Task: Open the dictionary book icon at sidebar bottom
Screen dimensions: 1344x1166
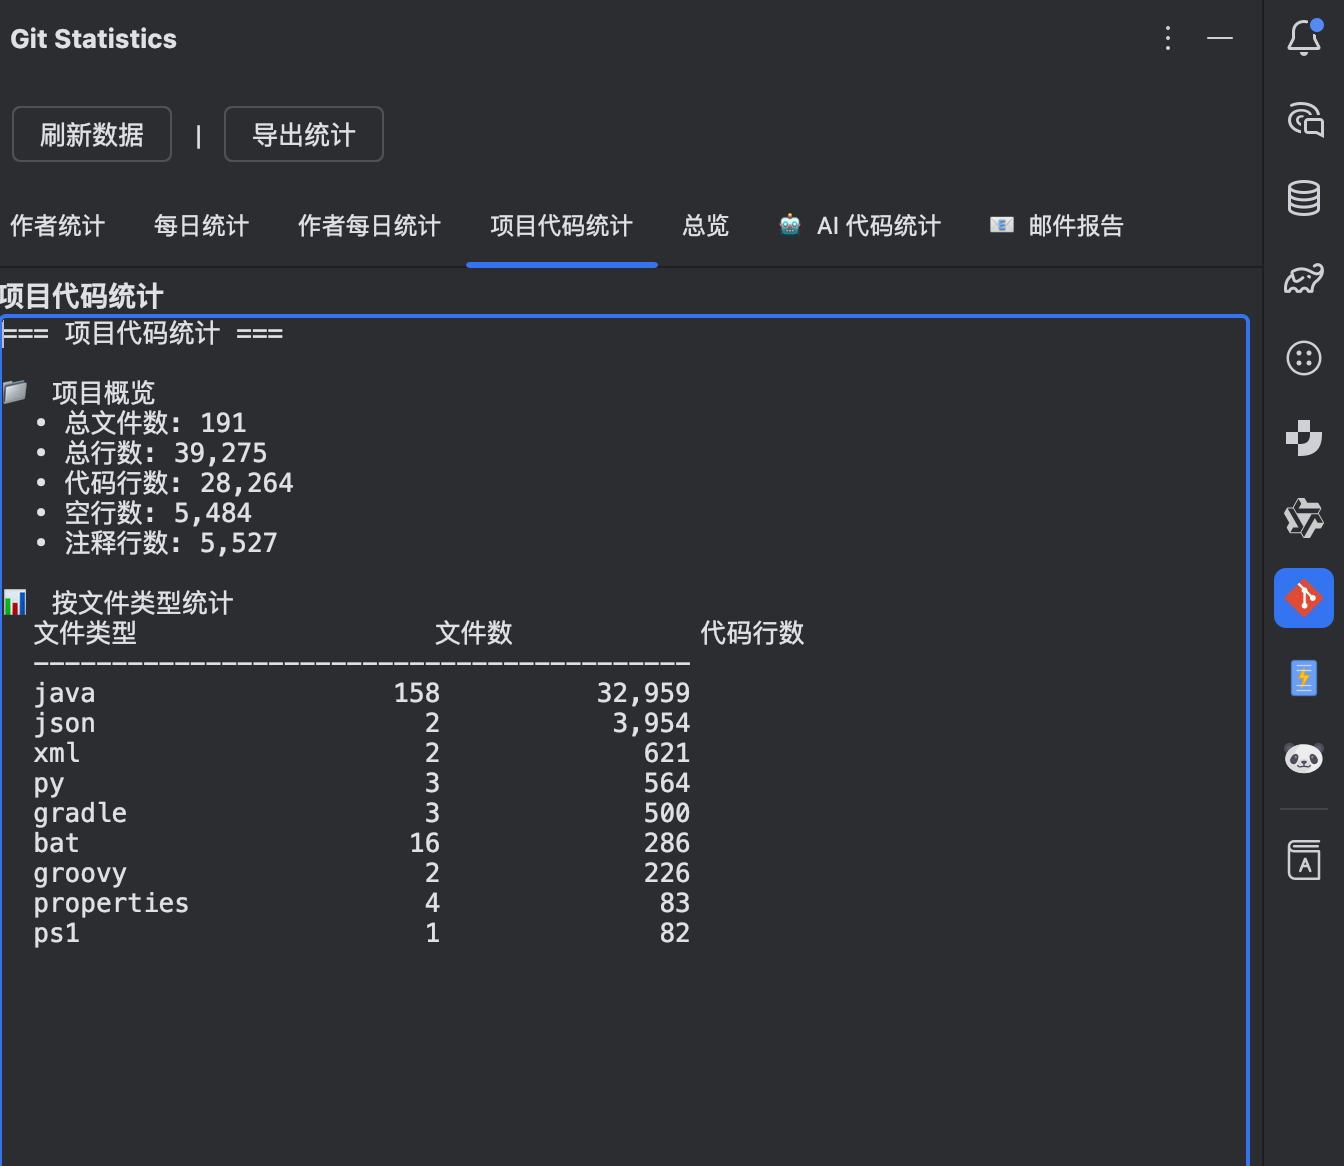Action: [x=1303, y=858]
